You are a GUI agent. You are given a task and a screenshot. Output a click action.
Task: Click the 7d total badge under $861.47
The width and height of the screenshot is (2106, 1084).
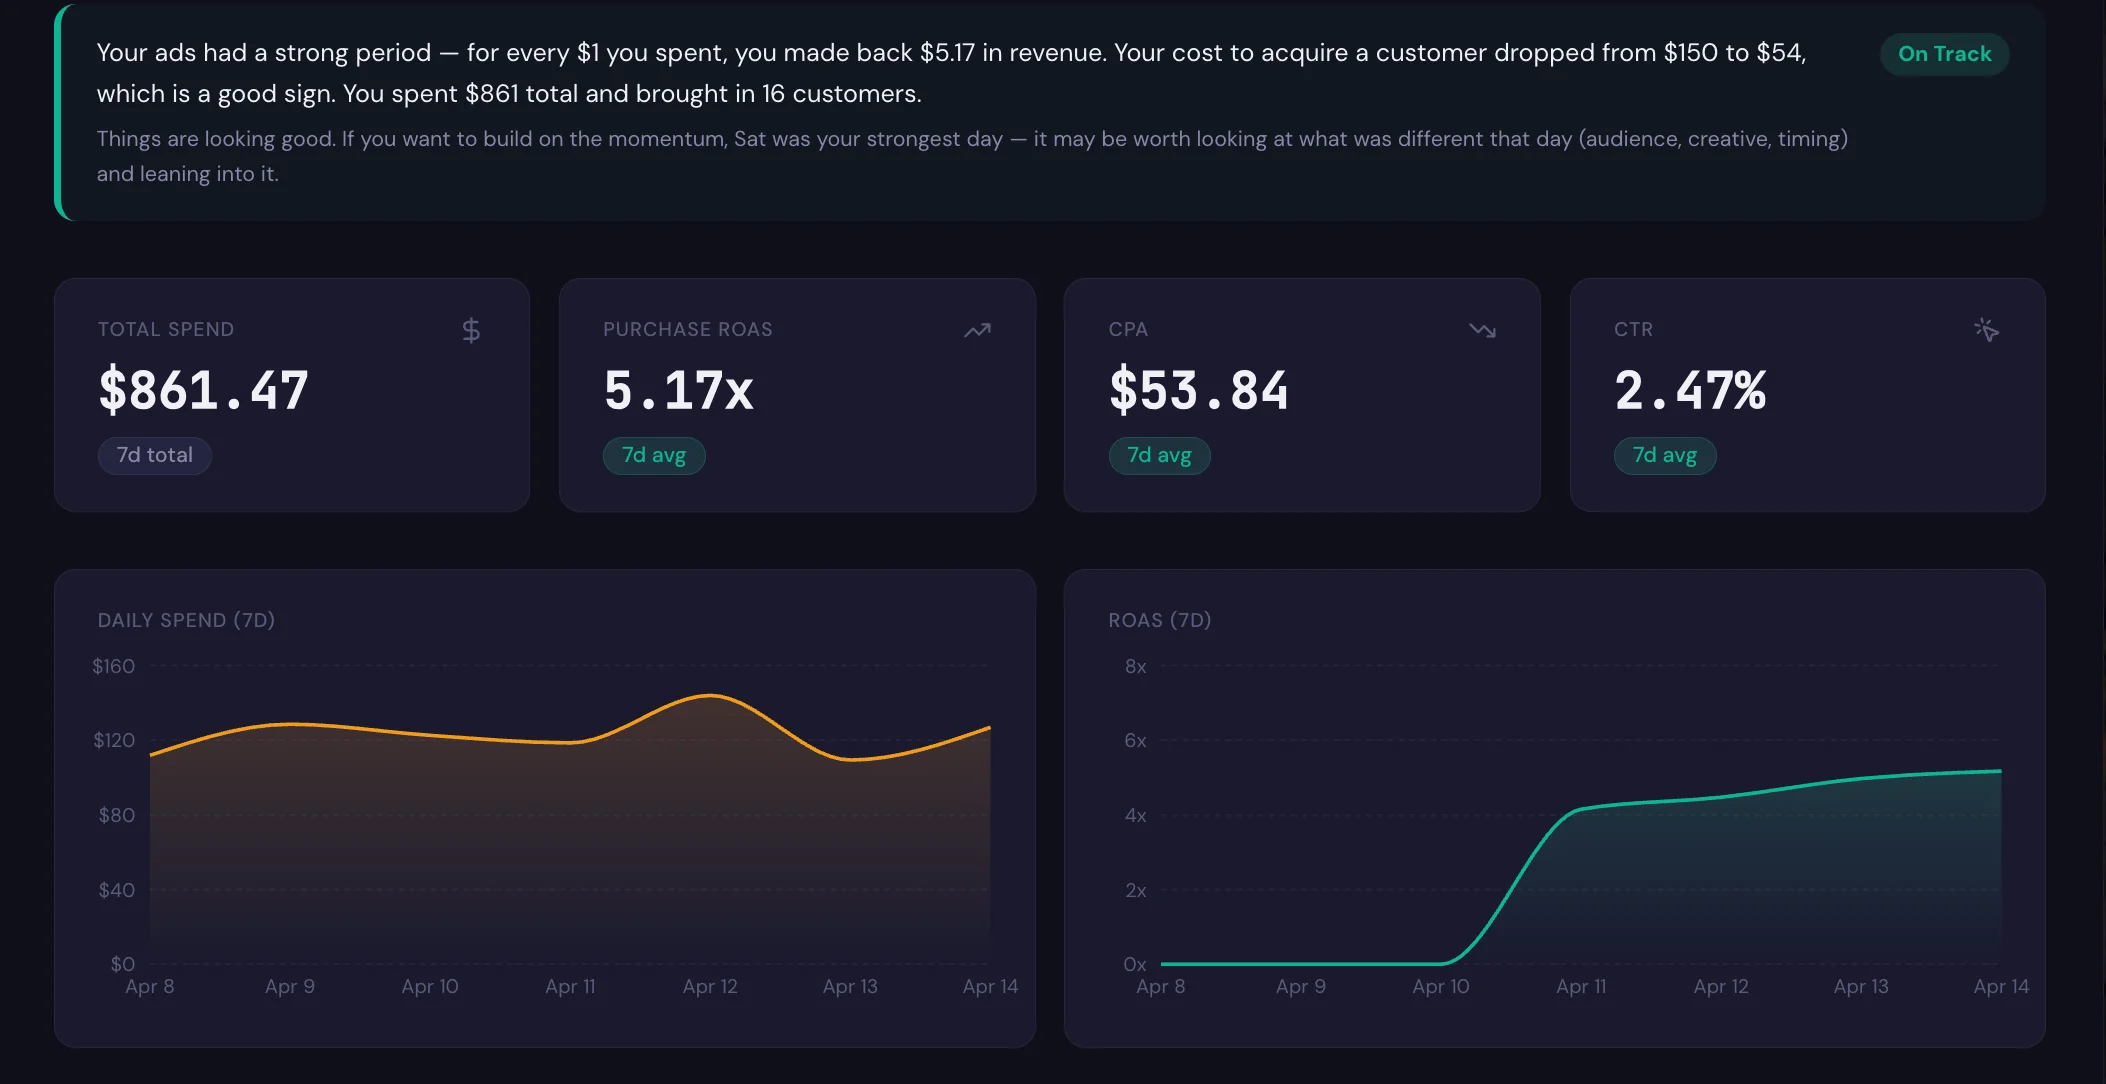tap(154, 455)
